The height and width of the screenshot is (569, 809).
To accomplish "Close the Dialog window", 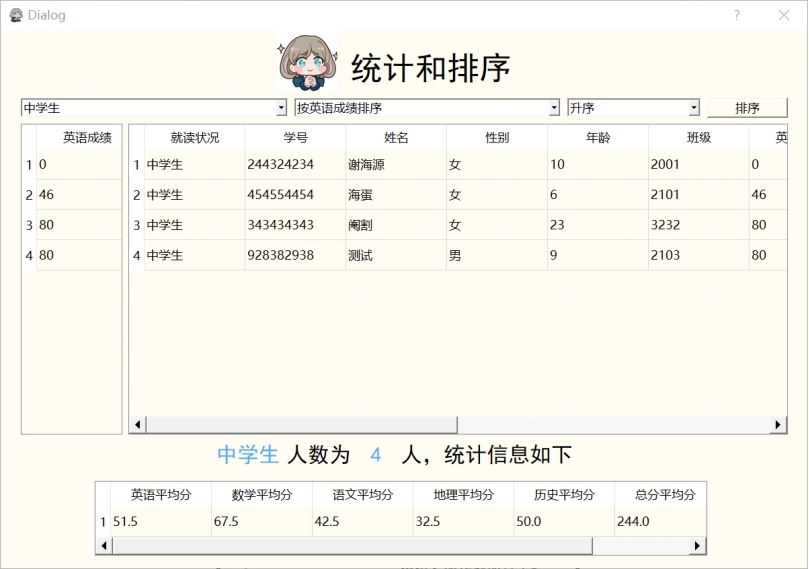I will [784, 15].
